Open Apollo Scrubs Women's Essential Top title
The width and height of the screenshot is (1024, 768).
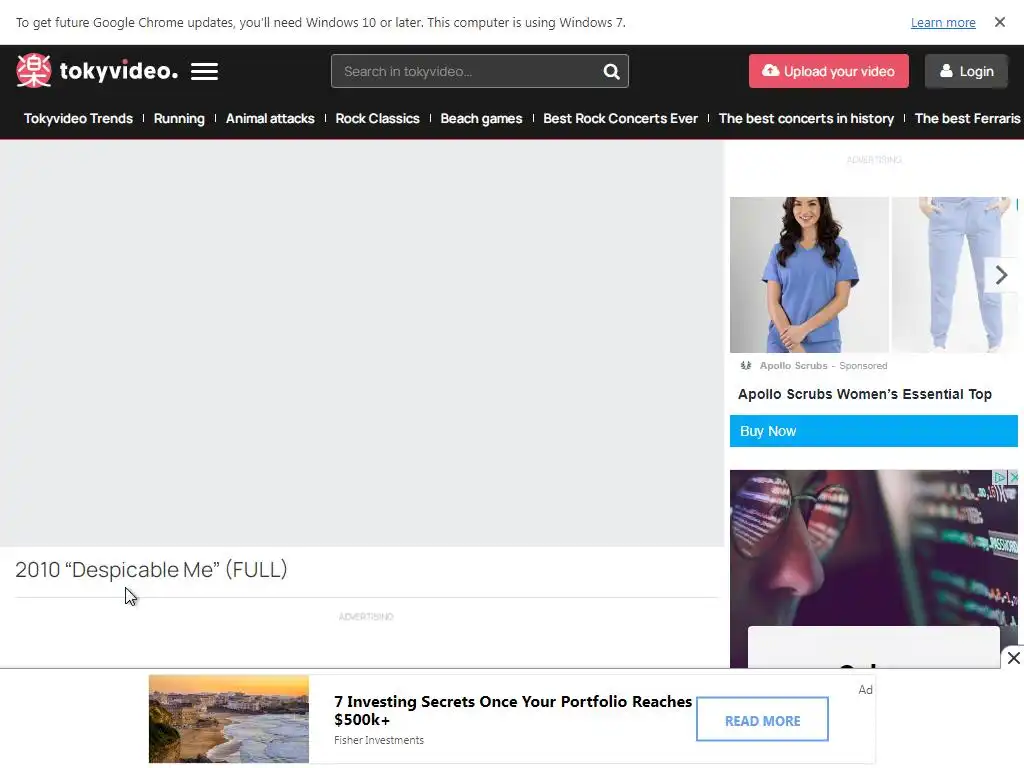pyautogui.click(x=865, y=394)
